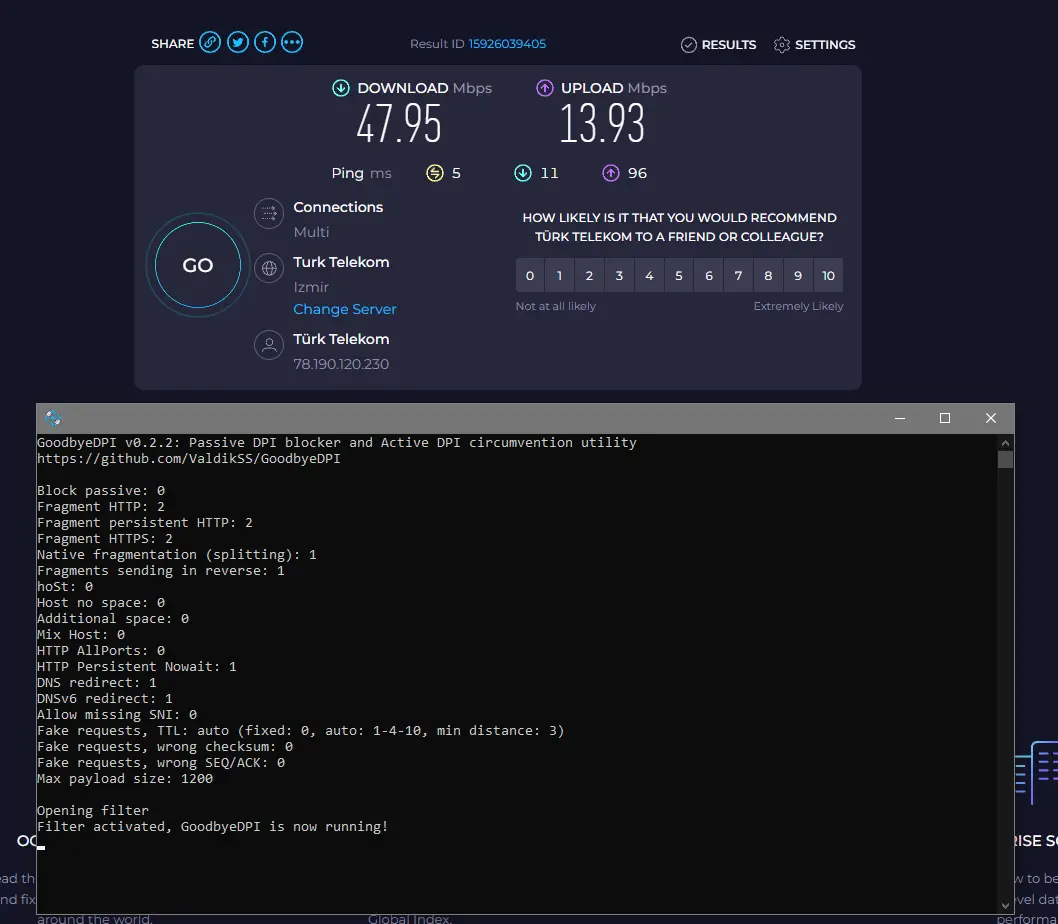
Task: Rate recommendation score 4
Action: click(649, 275)
